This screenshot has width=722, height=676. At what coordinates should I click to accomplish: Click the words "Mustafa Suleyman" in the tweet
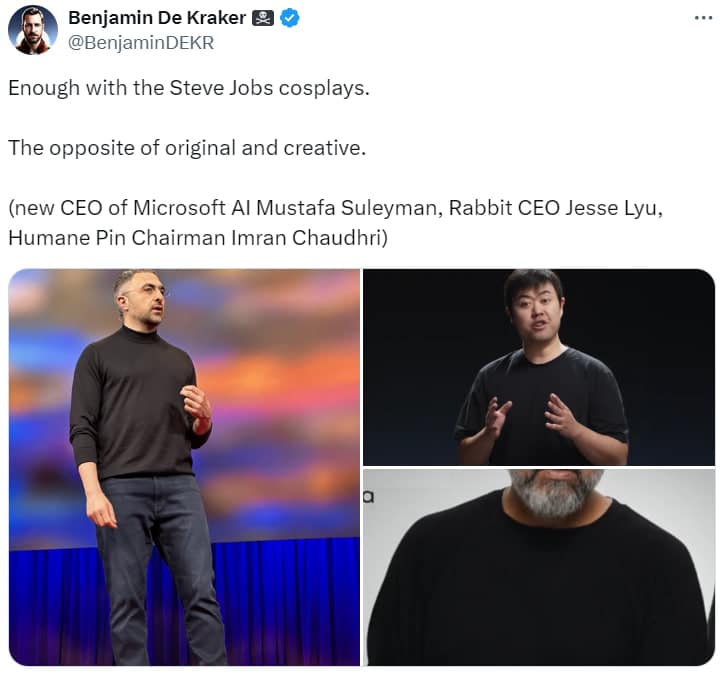tap(372, 209)
